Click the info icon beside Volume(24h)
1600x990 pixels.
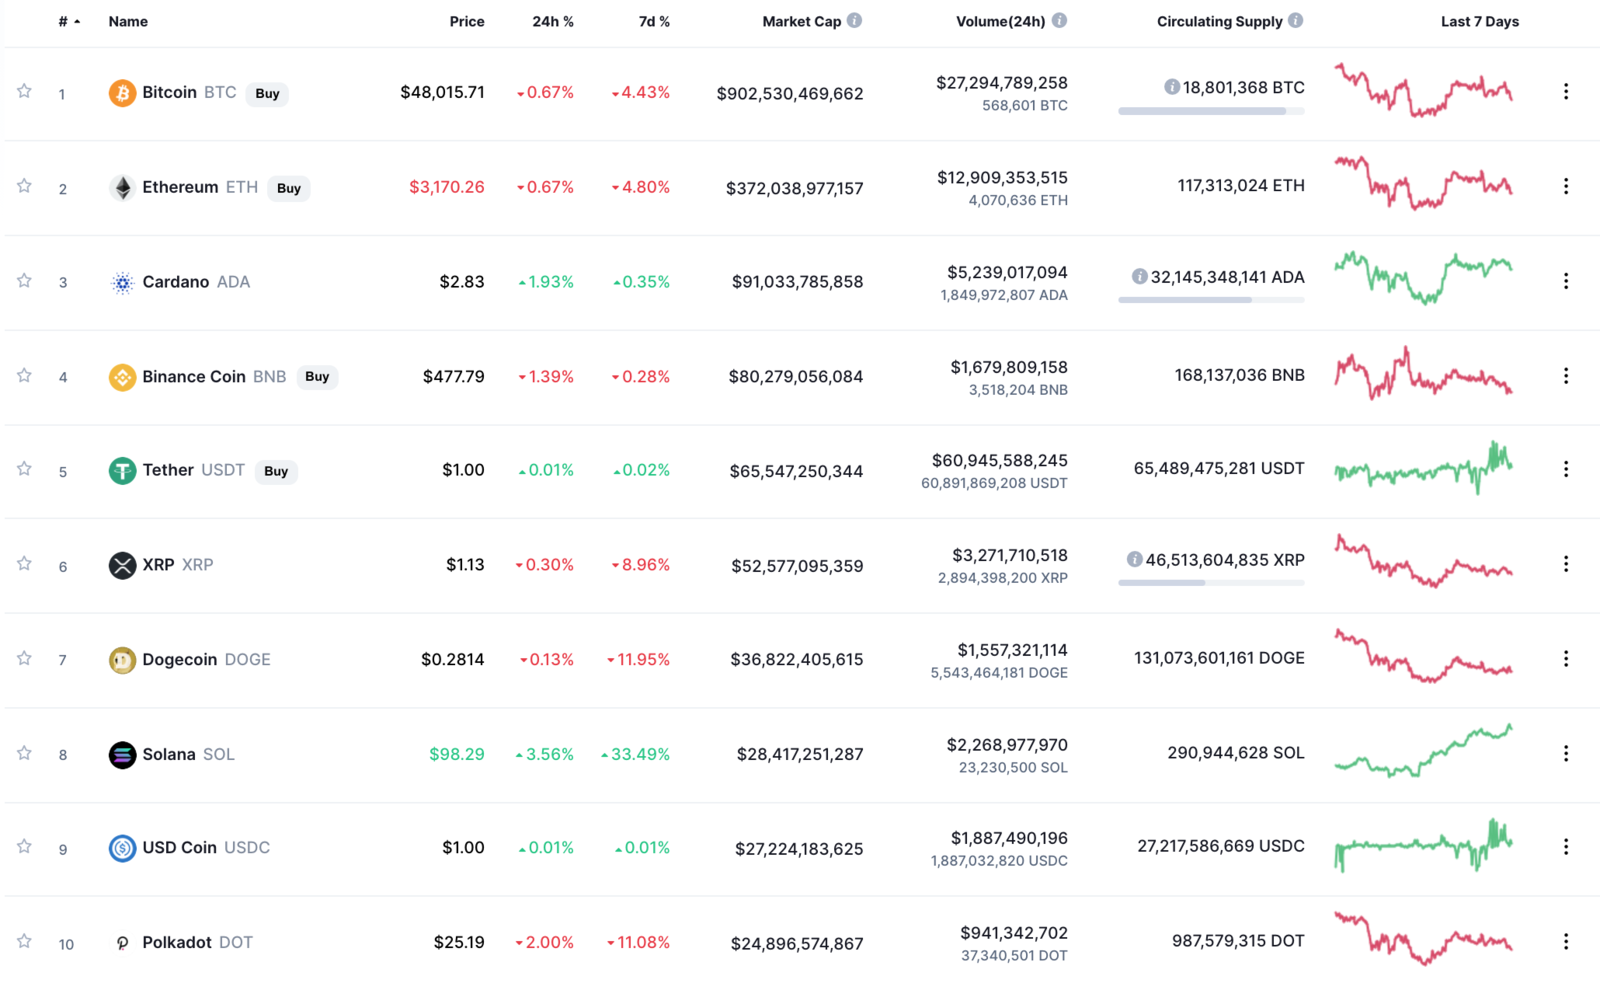1060,21
